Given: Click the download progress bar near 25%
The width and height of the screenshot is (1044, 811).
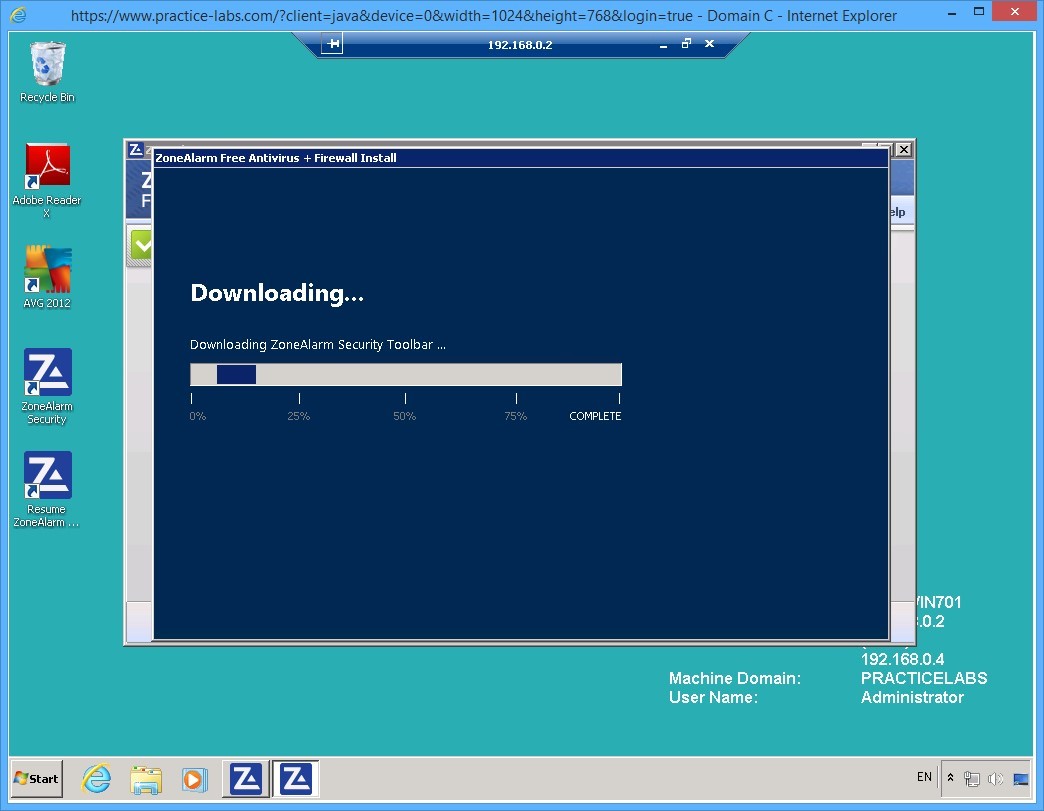Looking at the screenshot, I should [x=297, y=373].
